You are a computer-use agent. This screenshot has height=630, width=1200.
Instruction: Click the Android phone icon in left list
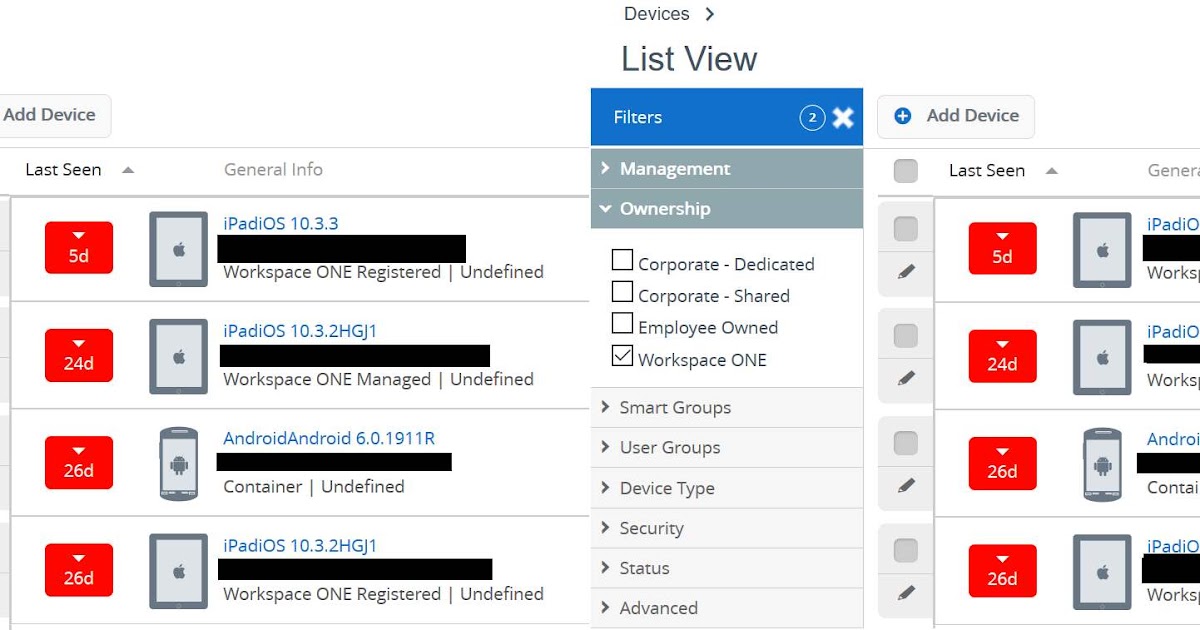tap(179, 463)
